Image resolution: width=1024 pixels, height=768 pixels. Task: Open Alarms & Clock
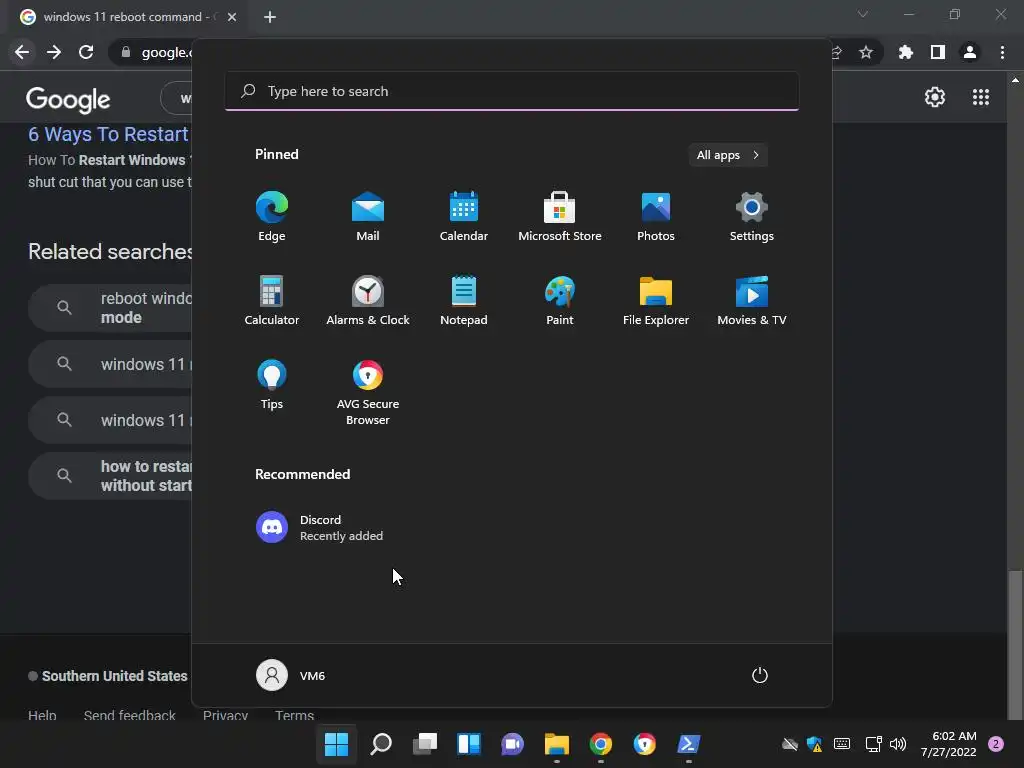tap(368, 300)
